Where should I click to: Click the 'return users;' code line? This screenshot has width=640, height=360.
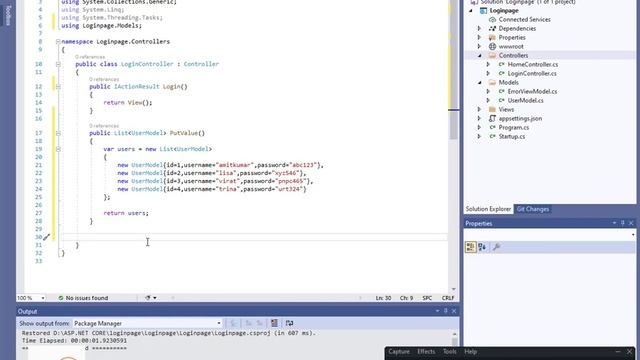point(126,213)
